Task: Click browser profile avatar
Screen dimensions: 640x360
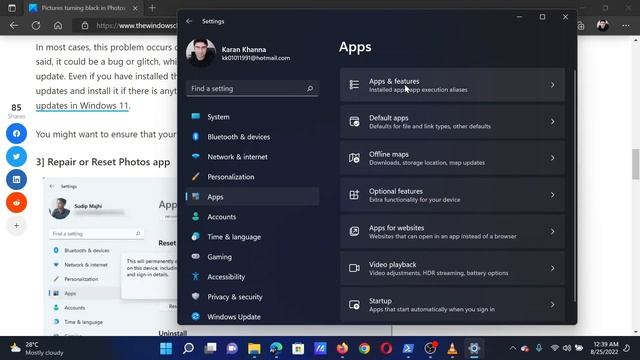Action: (x=602, y=26)
